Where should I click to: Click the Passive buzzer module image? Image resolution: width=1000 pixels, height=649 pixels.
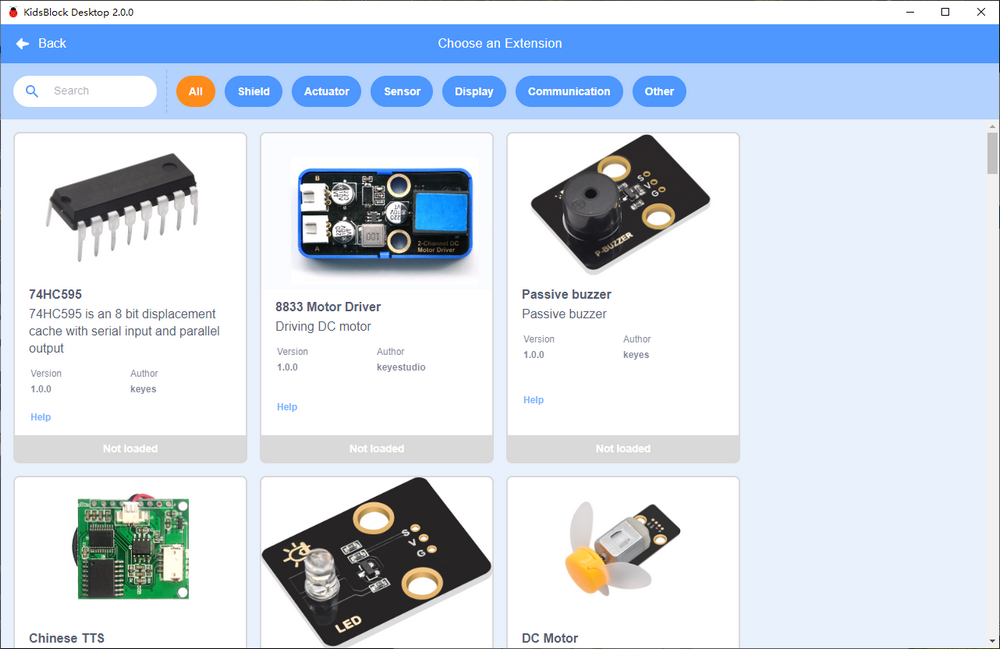620,203
